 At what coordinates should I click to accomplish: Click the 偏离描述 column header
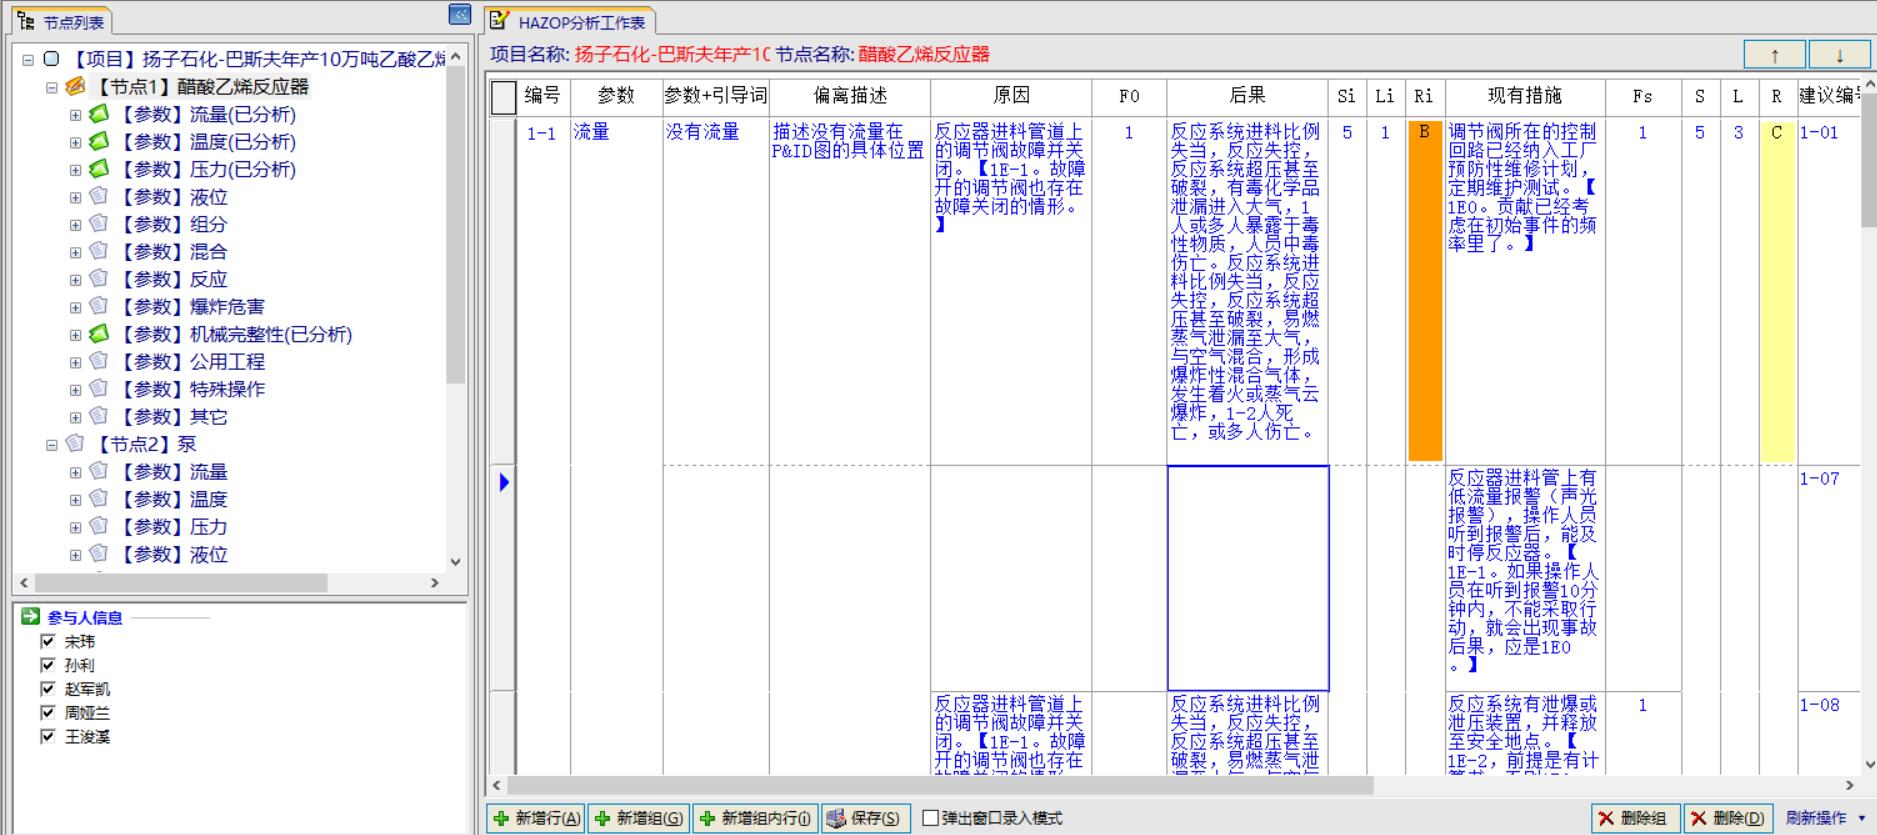(x=850, y=96)
